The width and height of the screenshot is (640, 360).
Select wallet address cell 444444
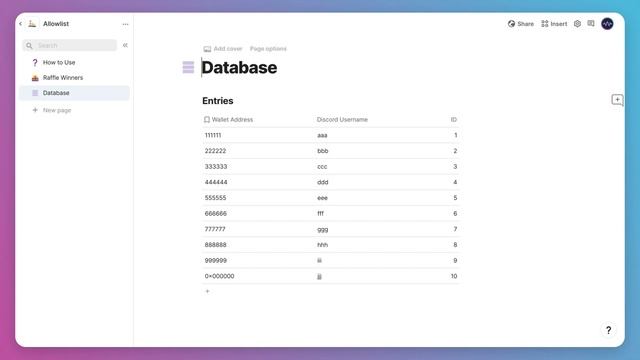click(x=216, y=182)
